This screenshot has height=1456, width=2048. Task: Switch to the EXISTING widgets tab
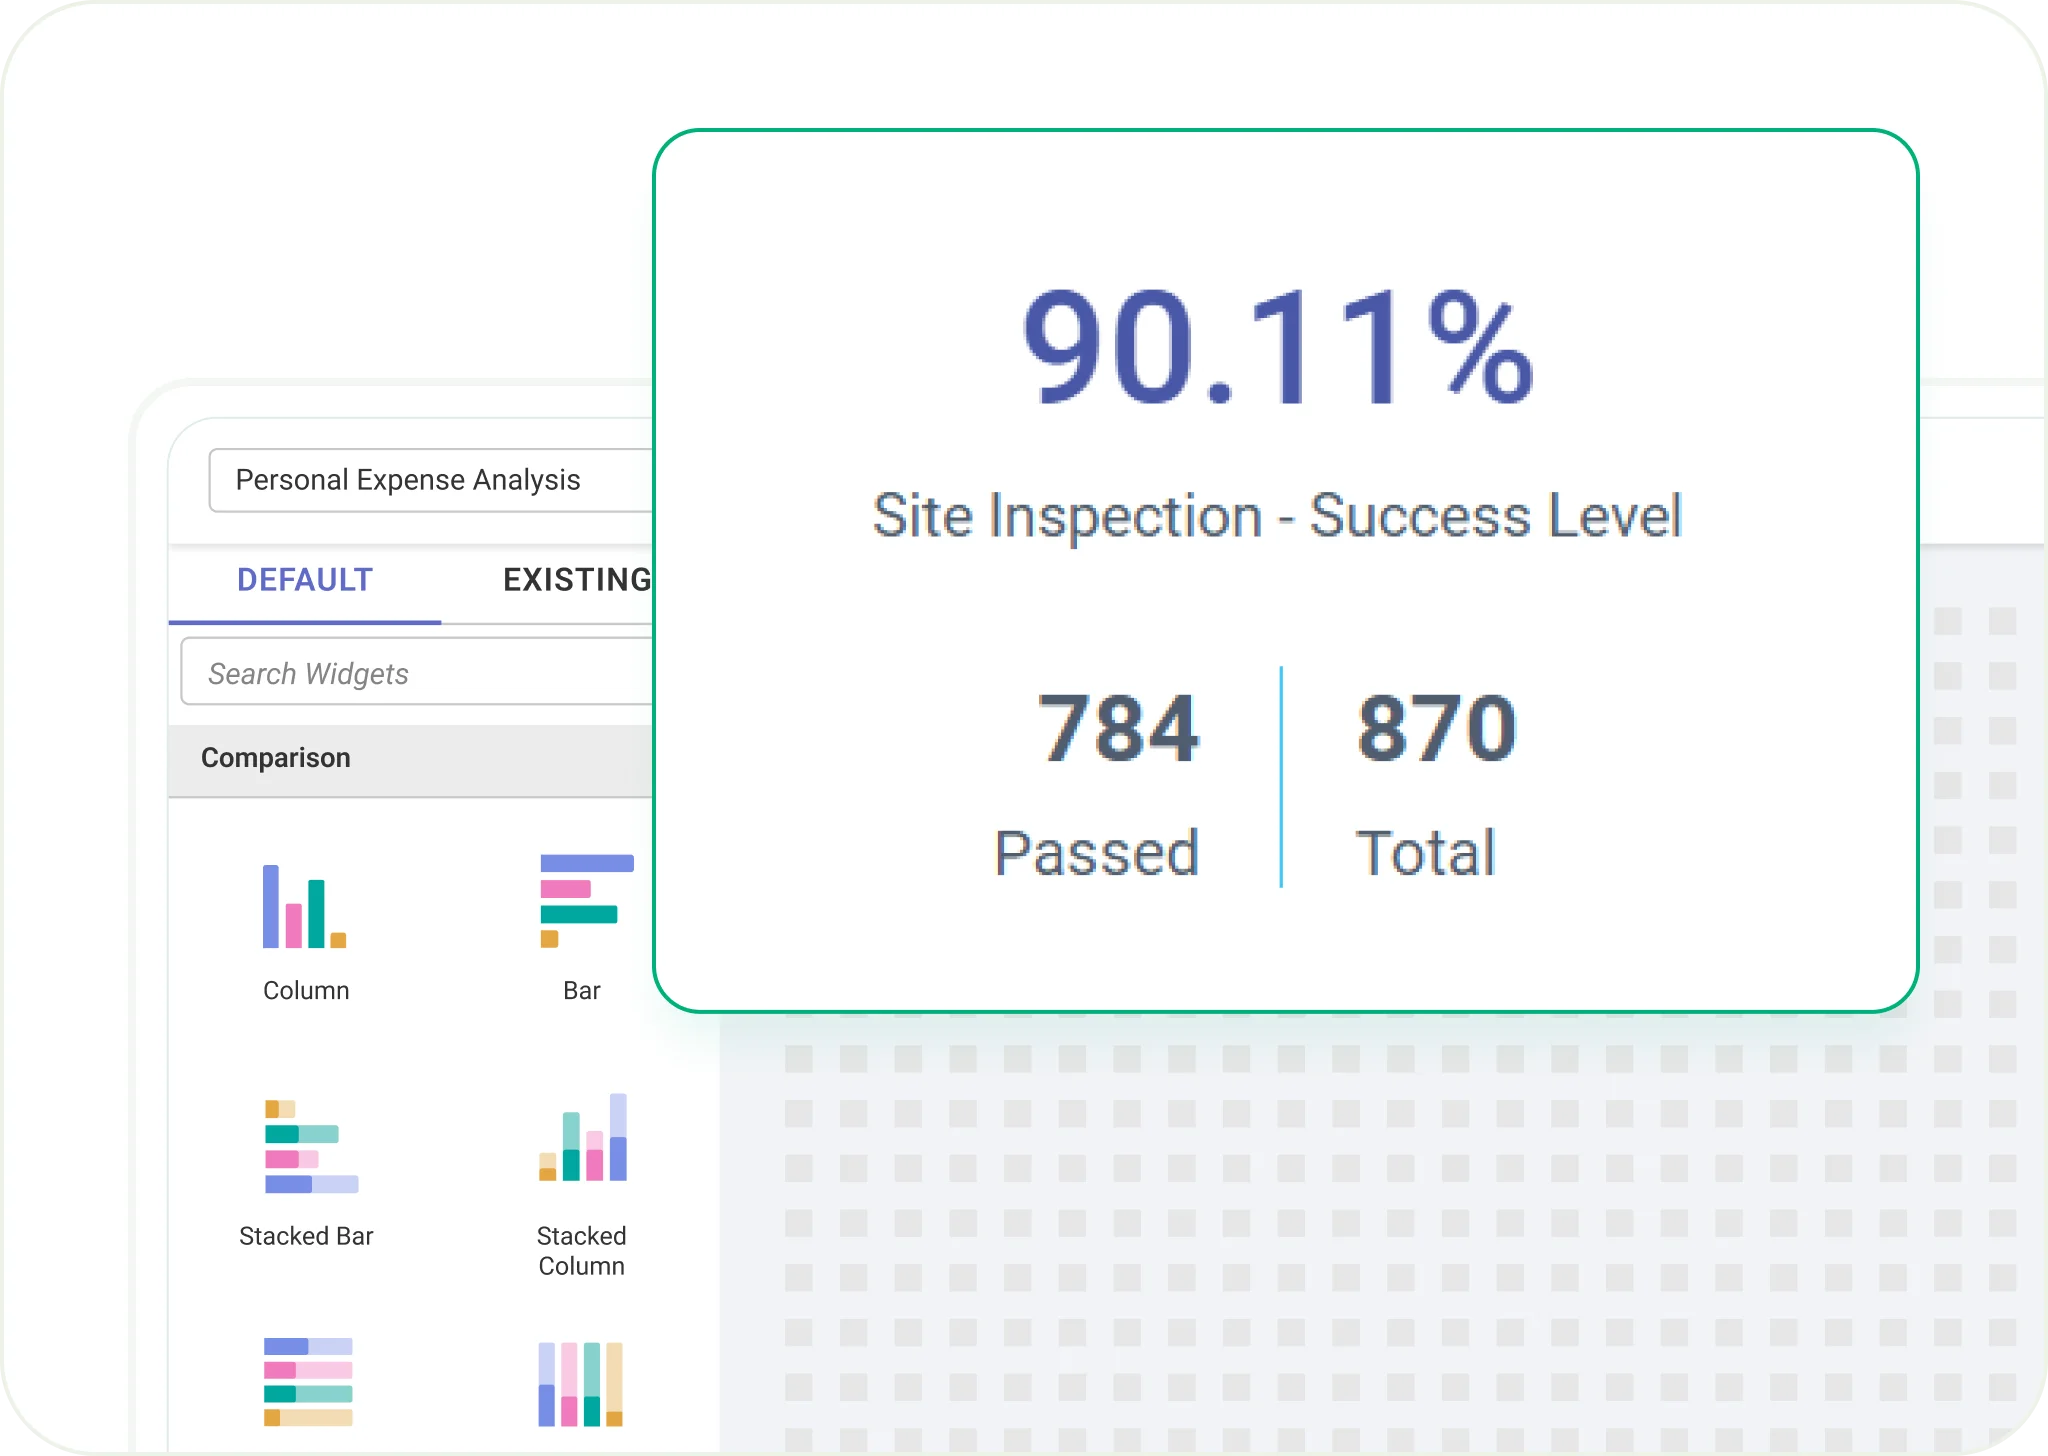coord(578,580)
